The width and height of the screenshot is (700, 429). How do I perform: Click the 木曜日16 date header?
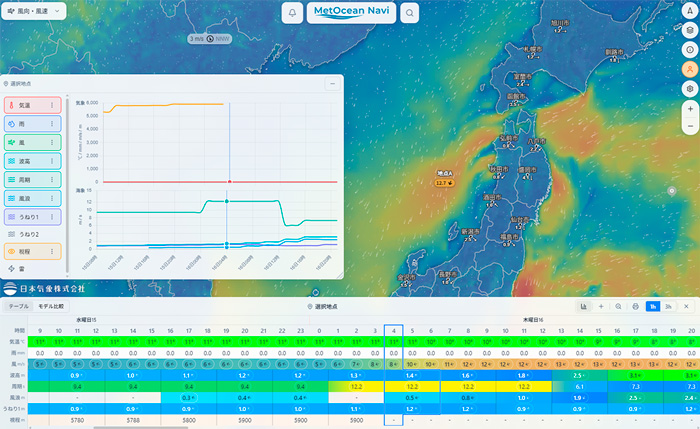(533, 320)
